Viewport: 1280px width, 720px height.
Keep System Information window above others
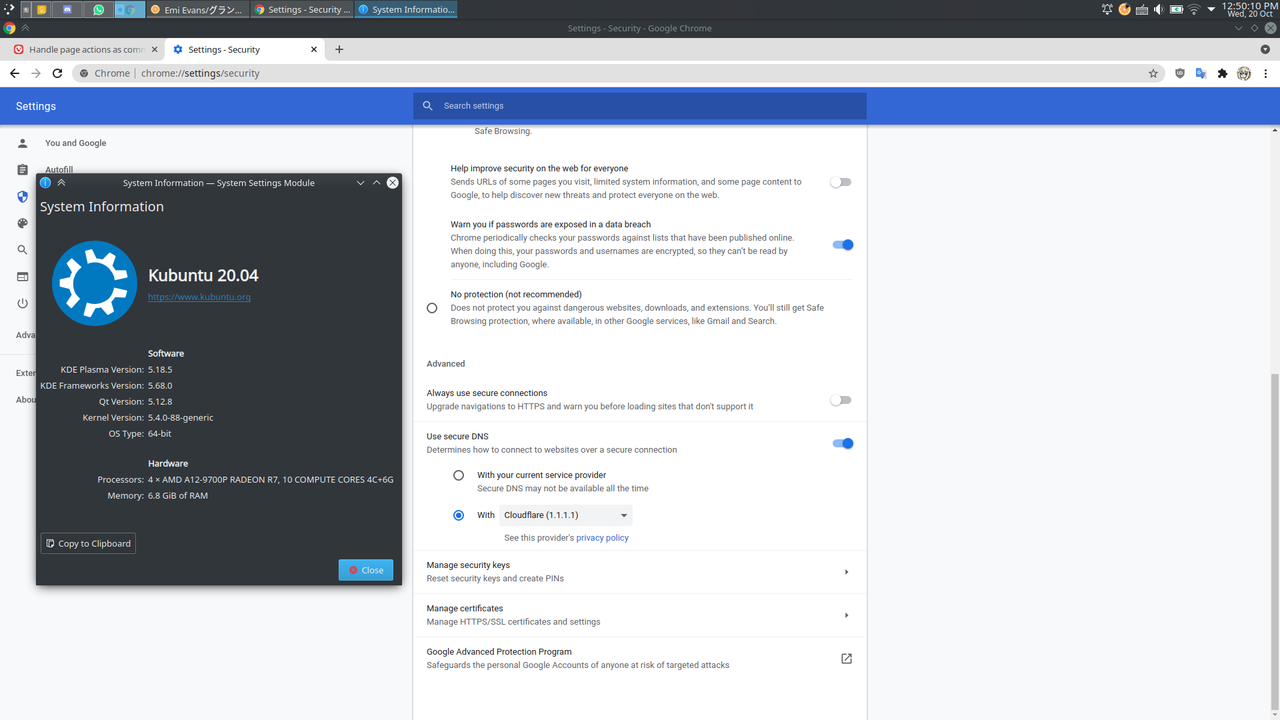[x=61, y=183]
